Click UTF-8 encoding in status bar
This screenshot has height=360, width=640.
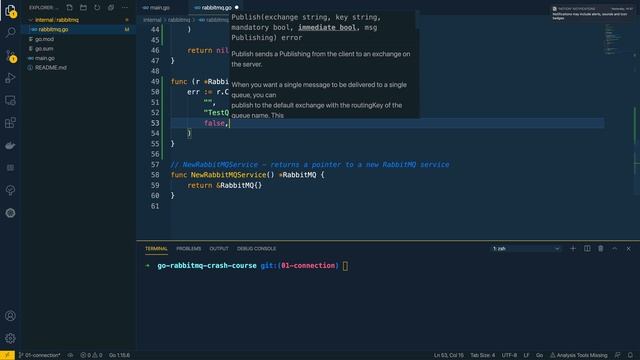pyautogui.click(x=509, y=355)
